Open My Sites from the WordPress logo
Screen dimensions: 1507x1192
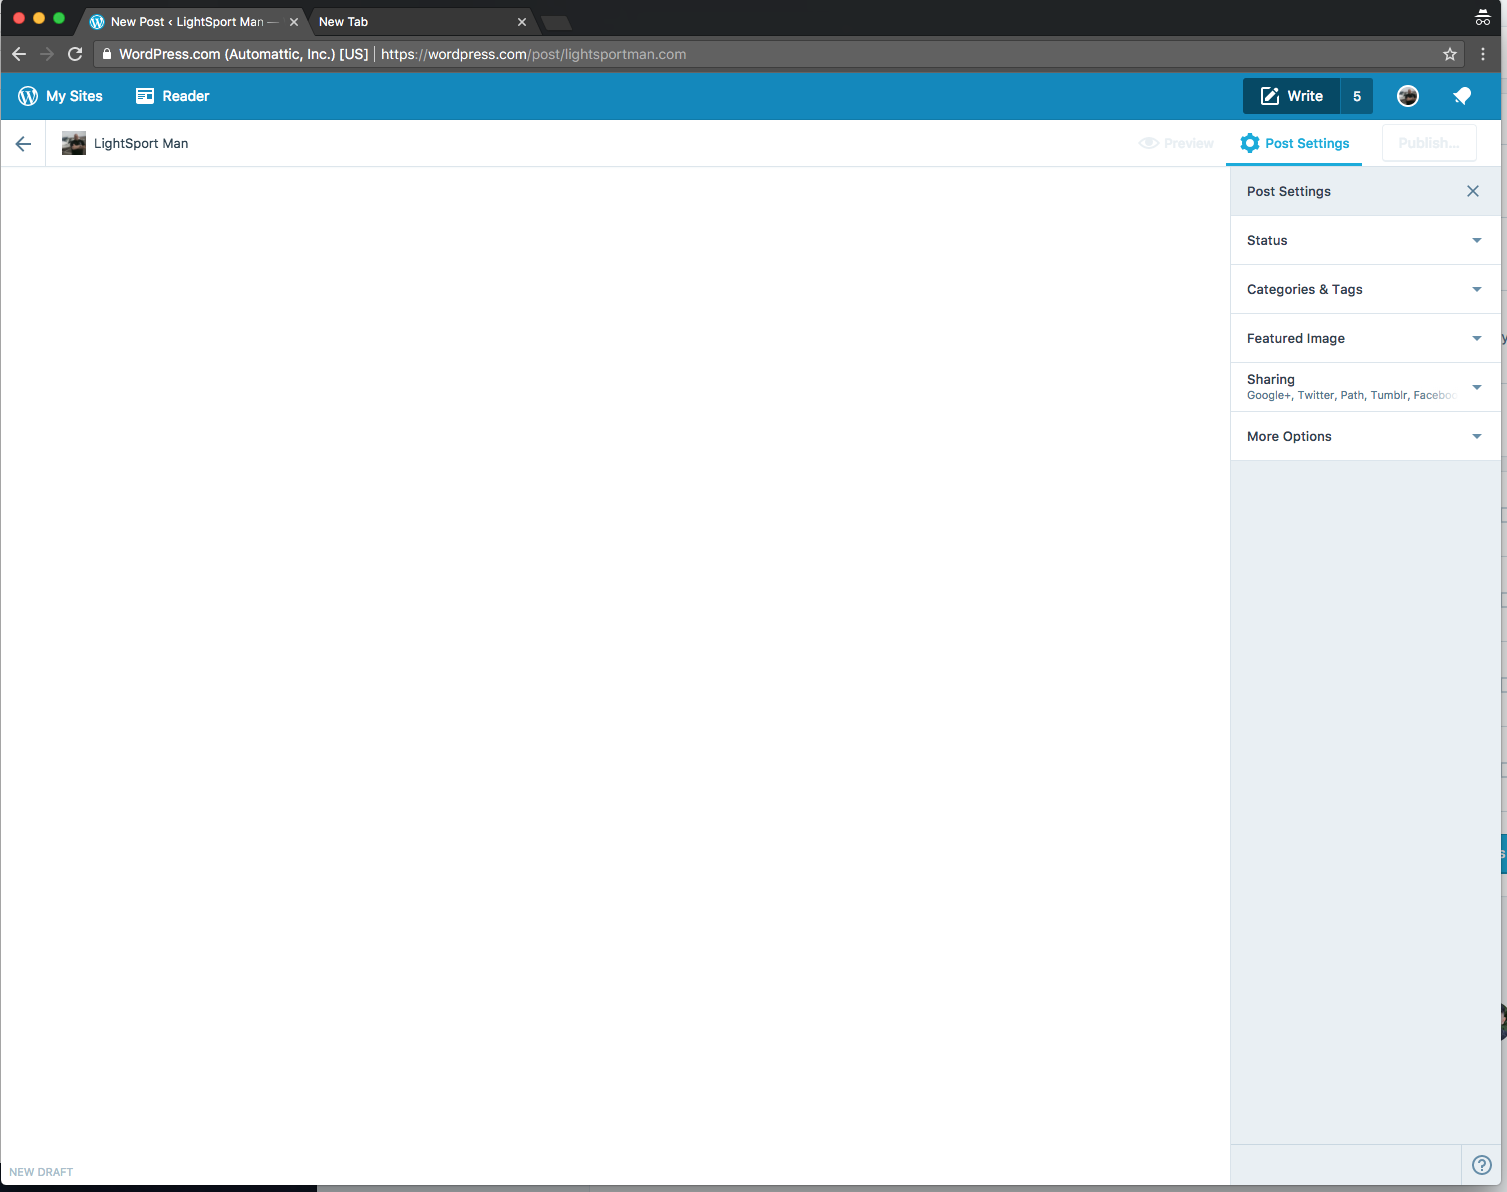(60, 96)
